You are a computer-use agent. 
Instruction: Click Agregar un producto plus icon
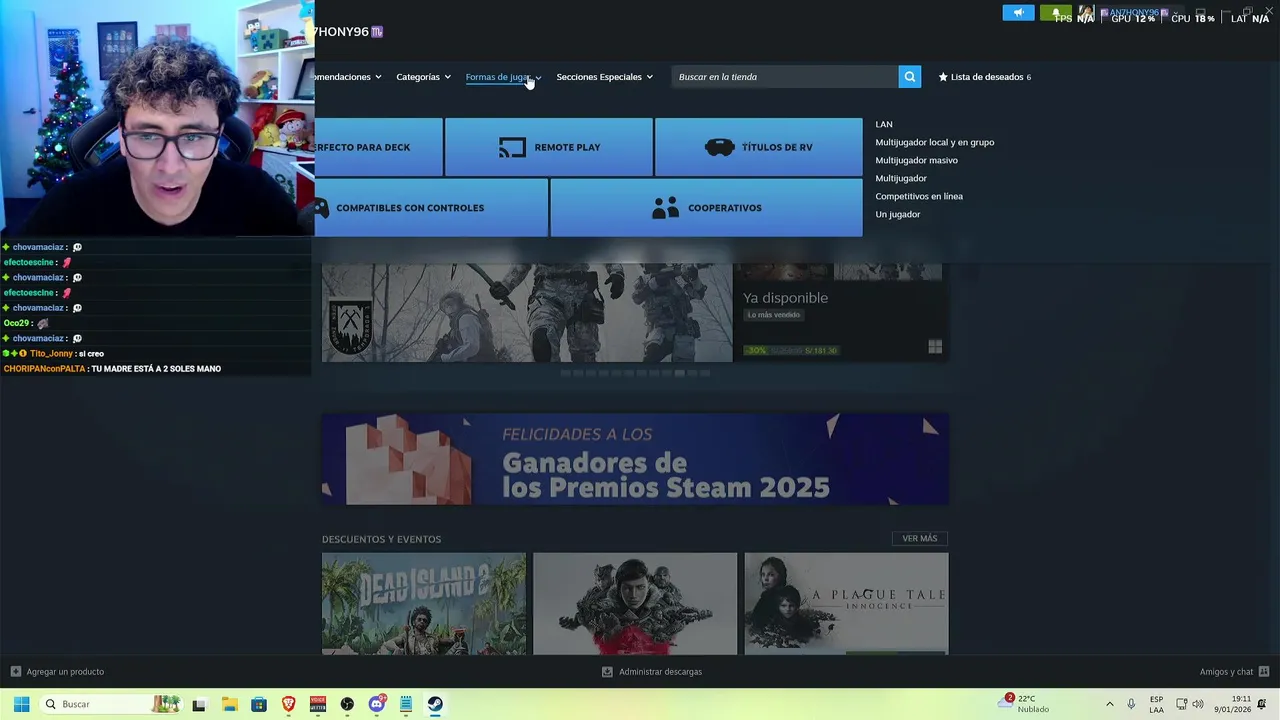click(x=16, y=672)
